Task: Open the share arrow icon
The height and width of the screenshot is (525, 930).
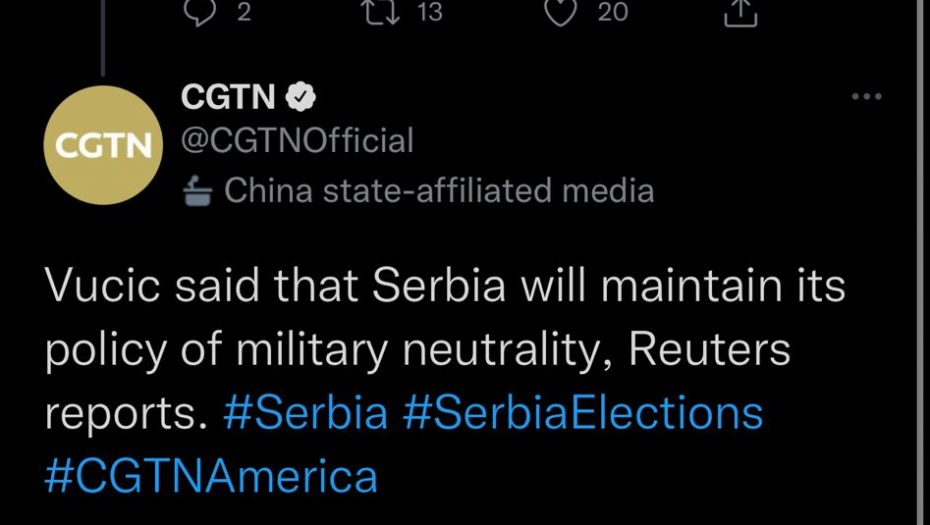Action: [x=740, y=12]
